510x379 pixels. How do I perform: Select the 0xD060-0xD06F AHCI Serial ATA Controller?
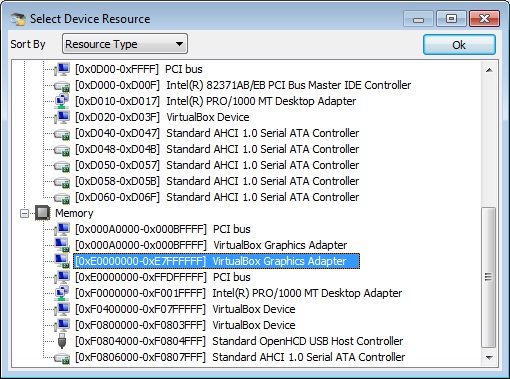tap(217, 197)
